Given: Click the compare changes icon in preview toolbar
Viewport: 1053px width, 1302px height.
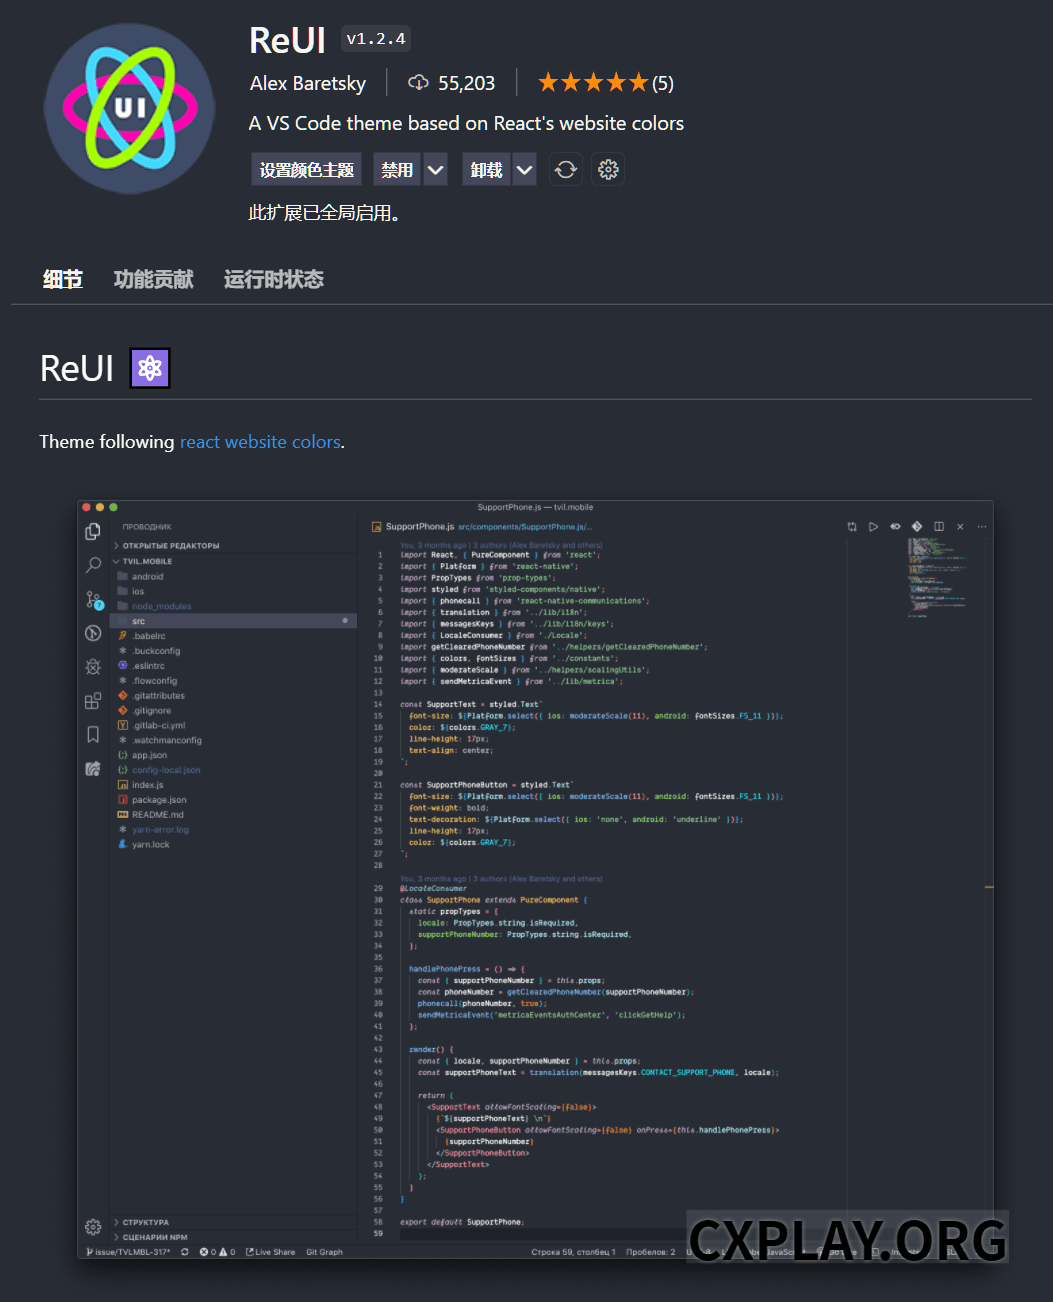Looking at the screenshot, I should click(x=852, y=526).
